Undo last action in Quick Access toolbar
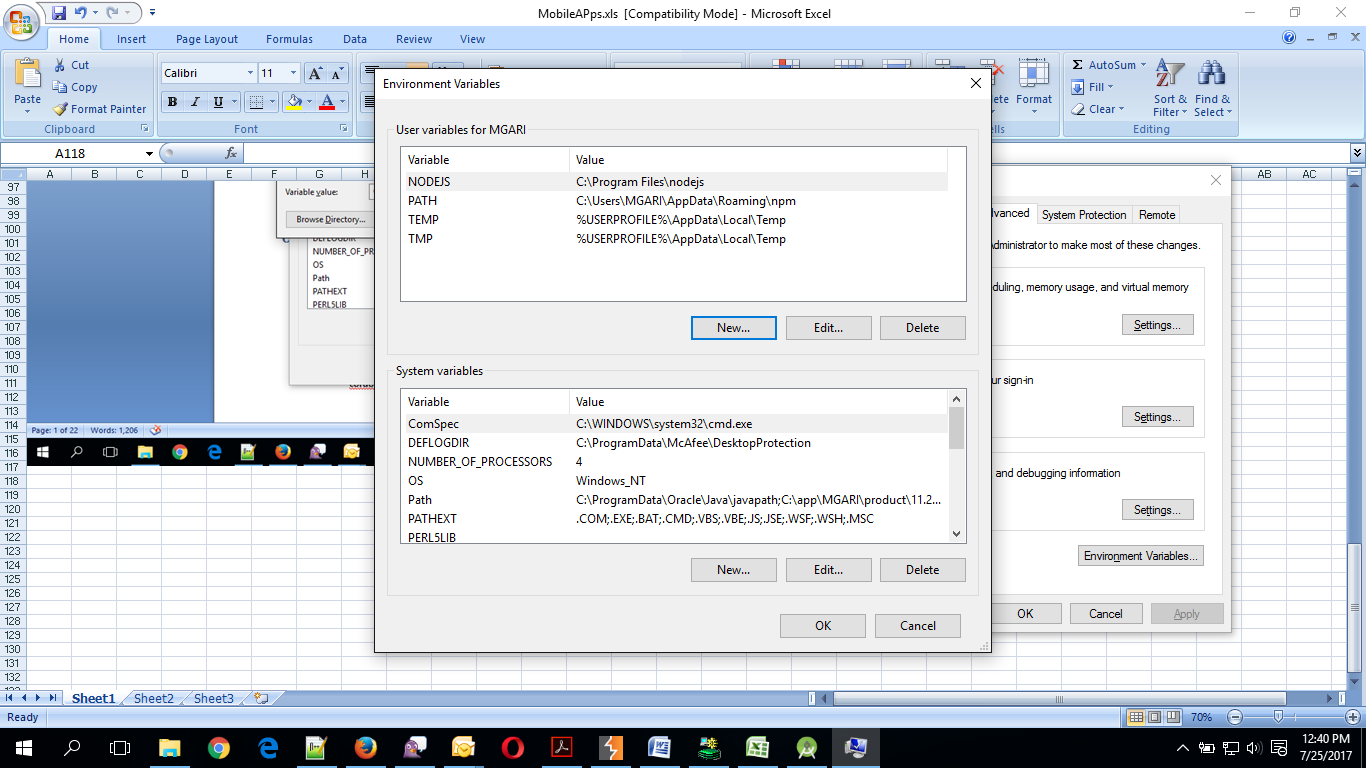 (81, 13)
